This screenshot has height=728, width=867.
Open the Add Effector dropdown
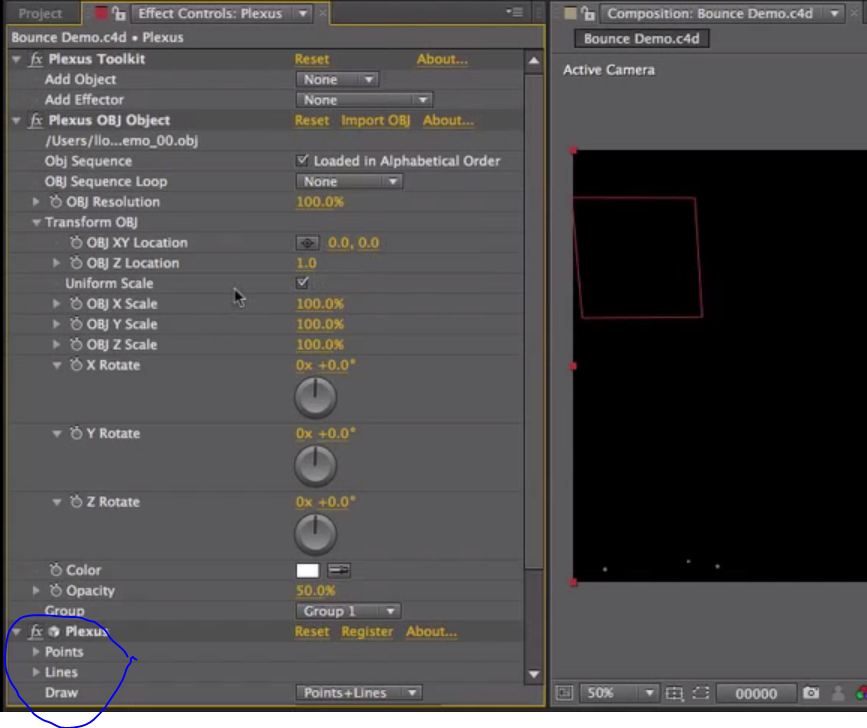point(364,100)
